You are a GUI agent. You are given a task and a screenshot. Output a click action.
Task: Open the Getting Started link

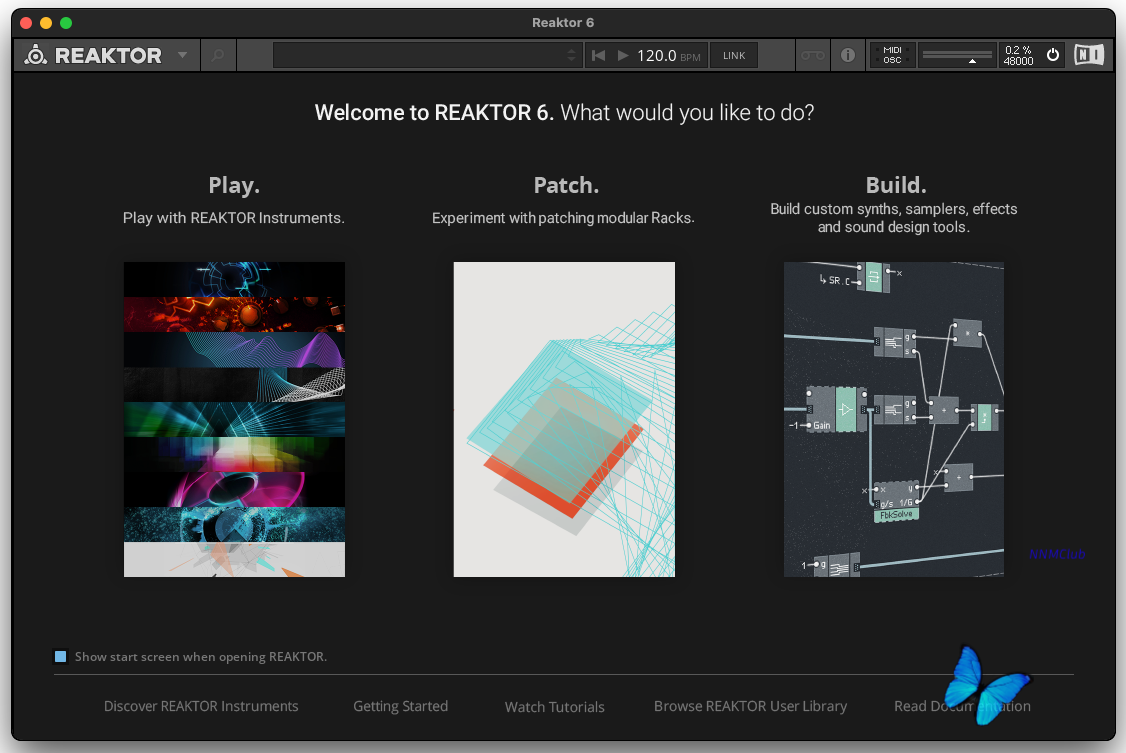click(x=401, y=706)
